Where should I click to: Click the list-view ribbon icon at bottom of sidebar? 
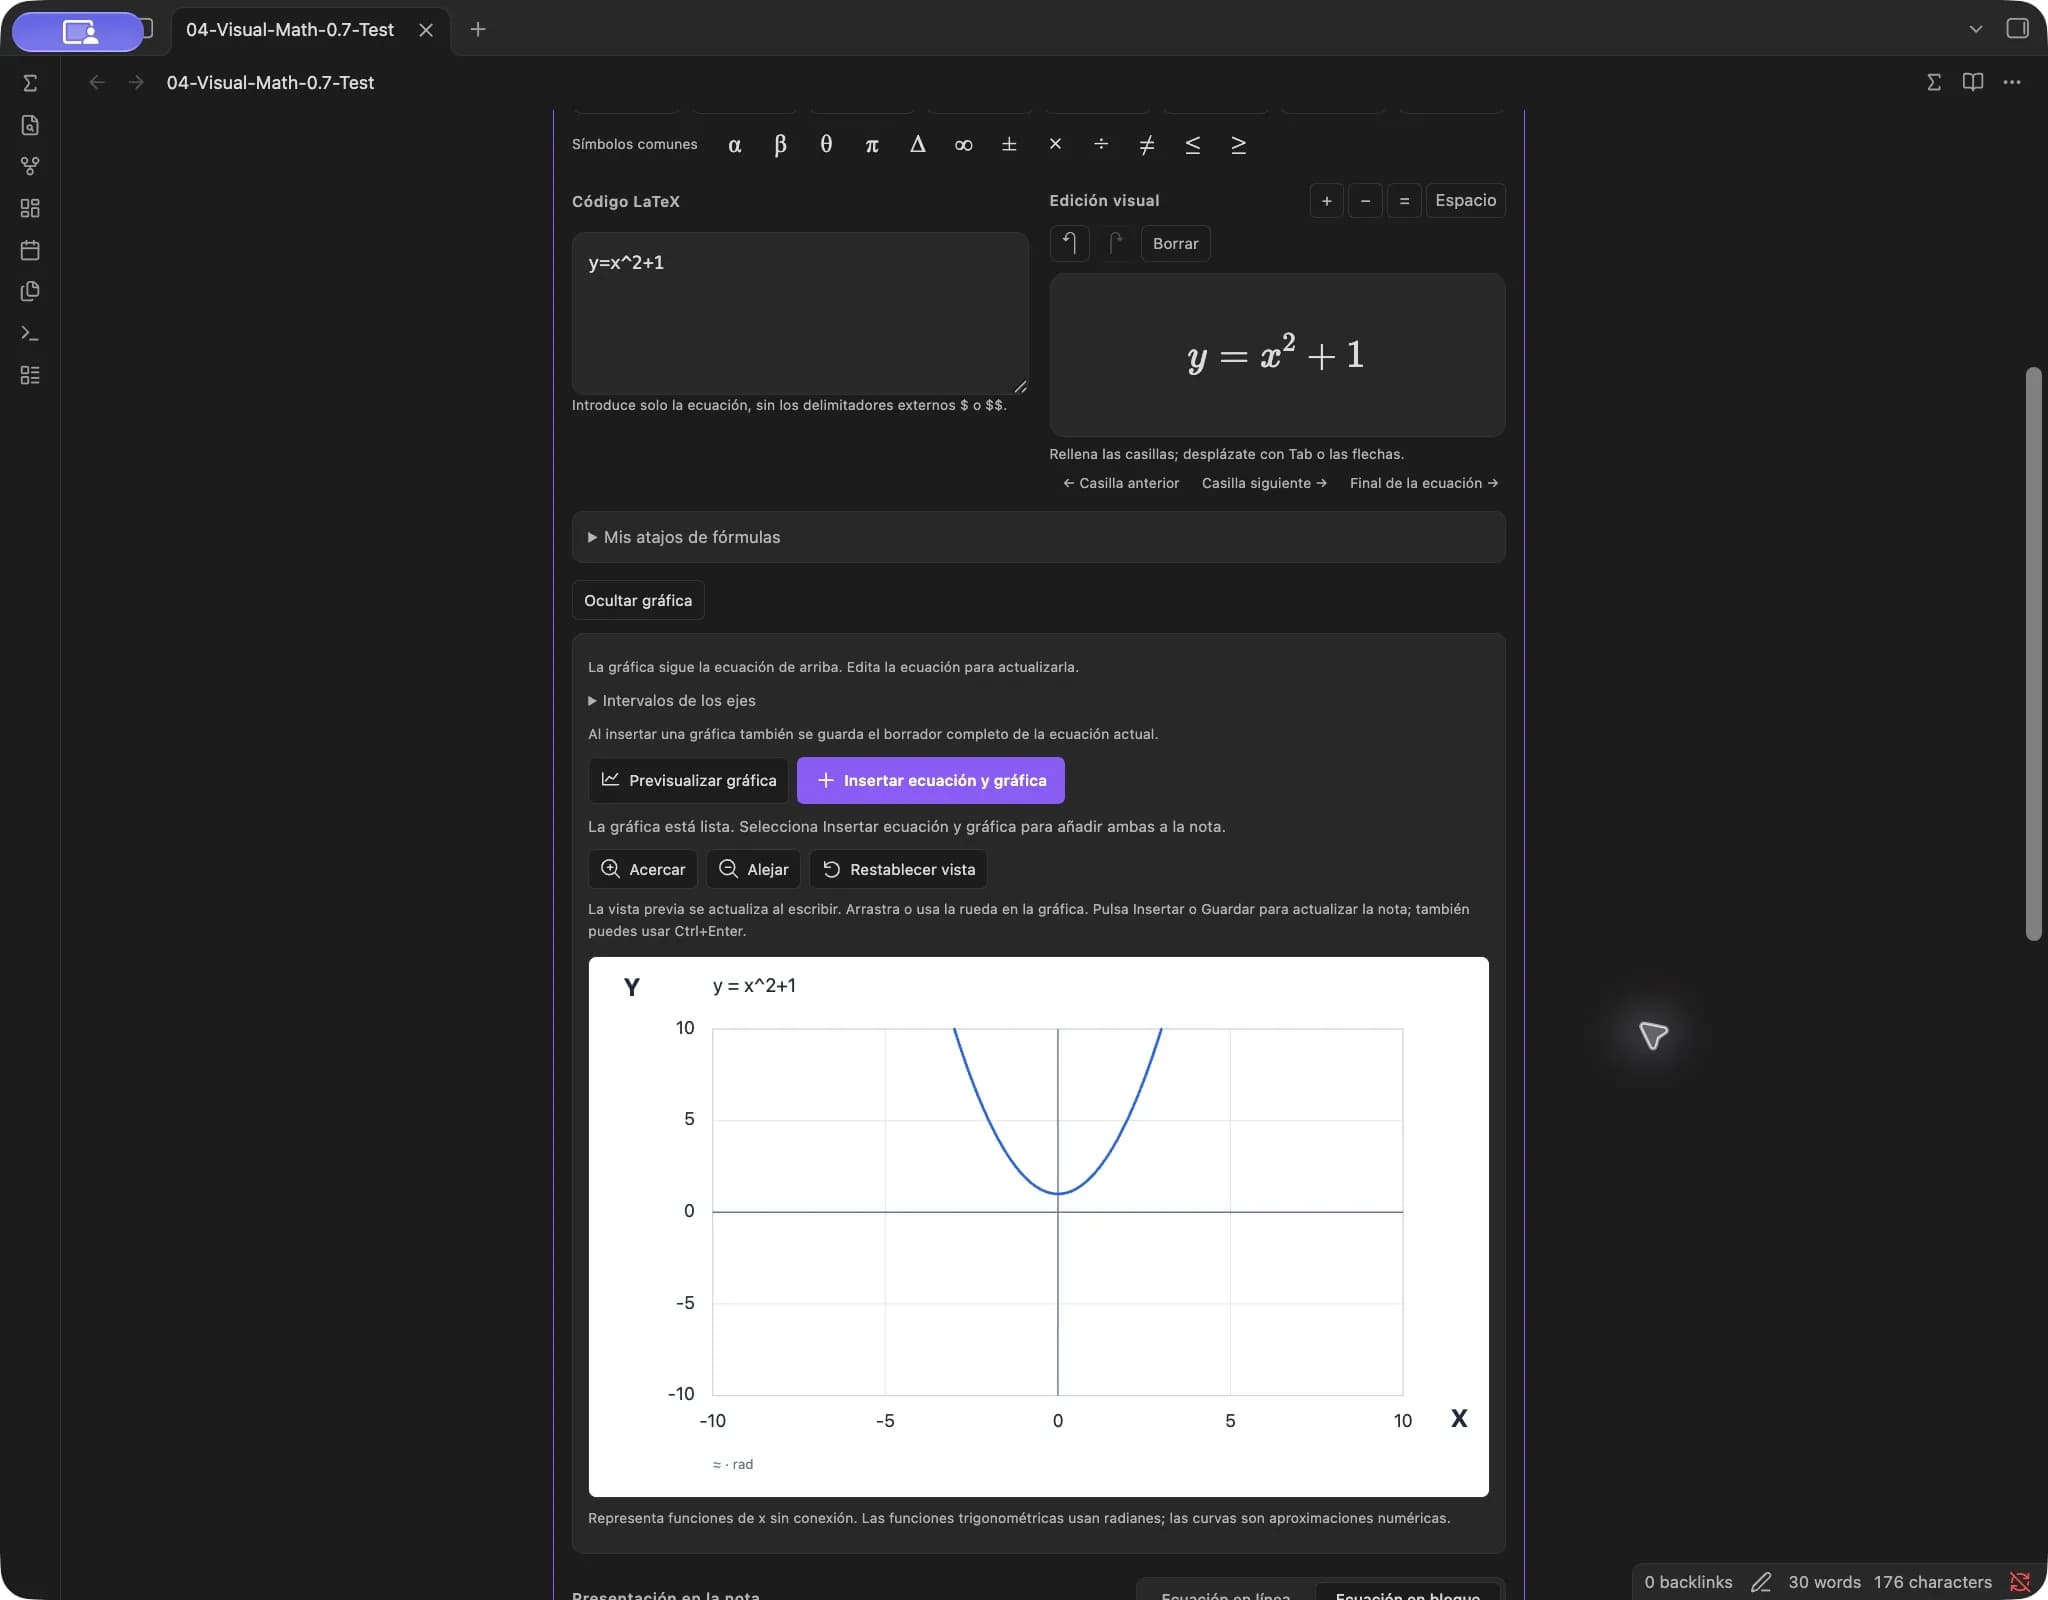30,375
